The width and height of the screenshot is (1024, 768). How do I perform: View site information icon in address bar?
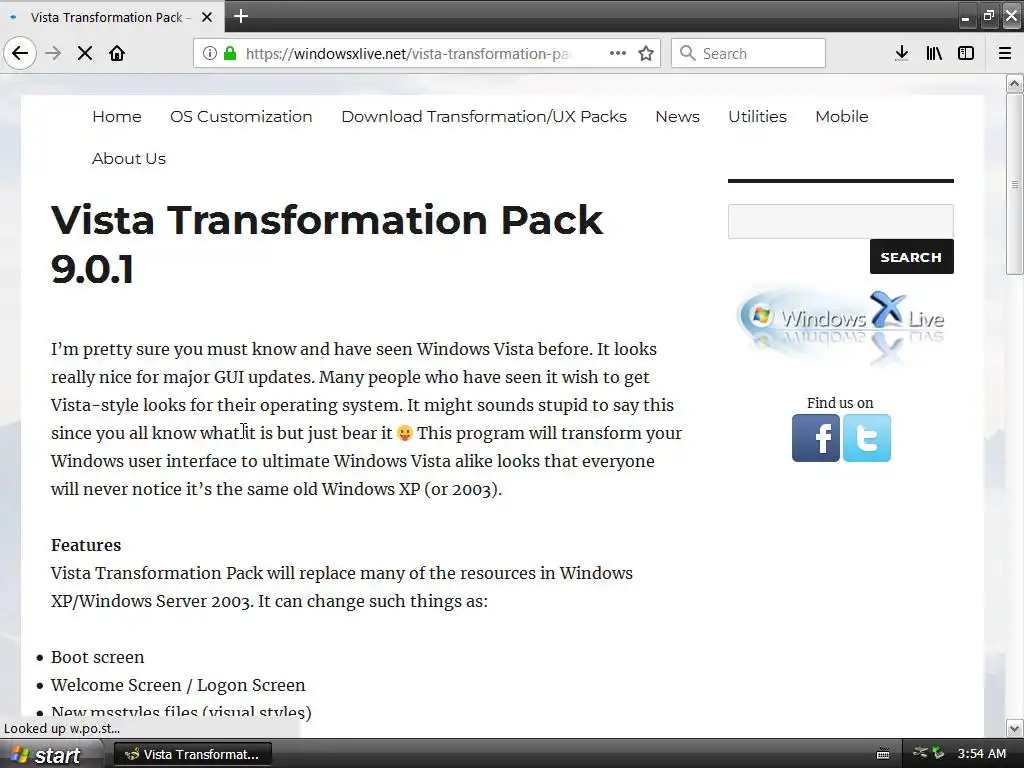(x=209, y=54)
